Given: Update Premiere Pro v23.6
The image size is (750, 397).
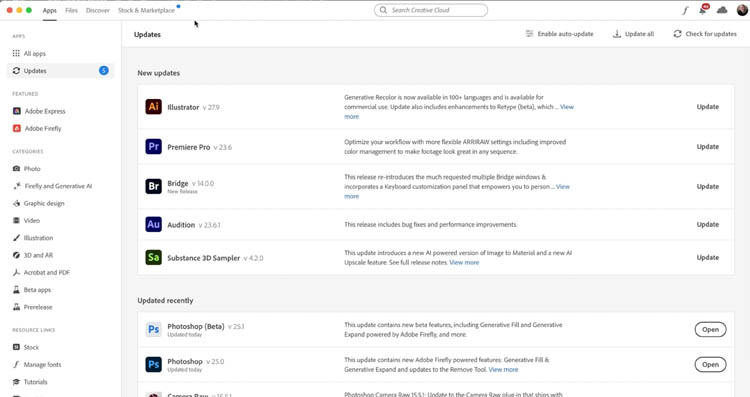Looking at the screenshot, I should 707,146.
